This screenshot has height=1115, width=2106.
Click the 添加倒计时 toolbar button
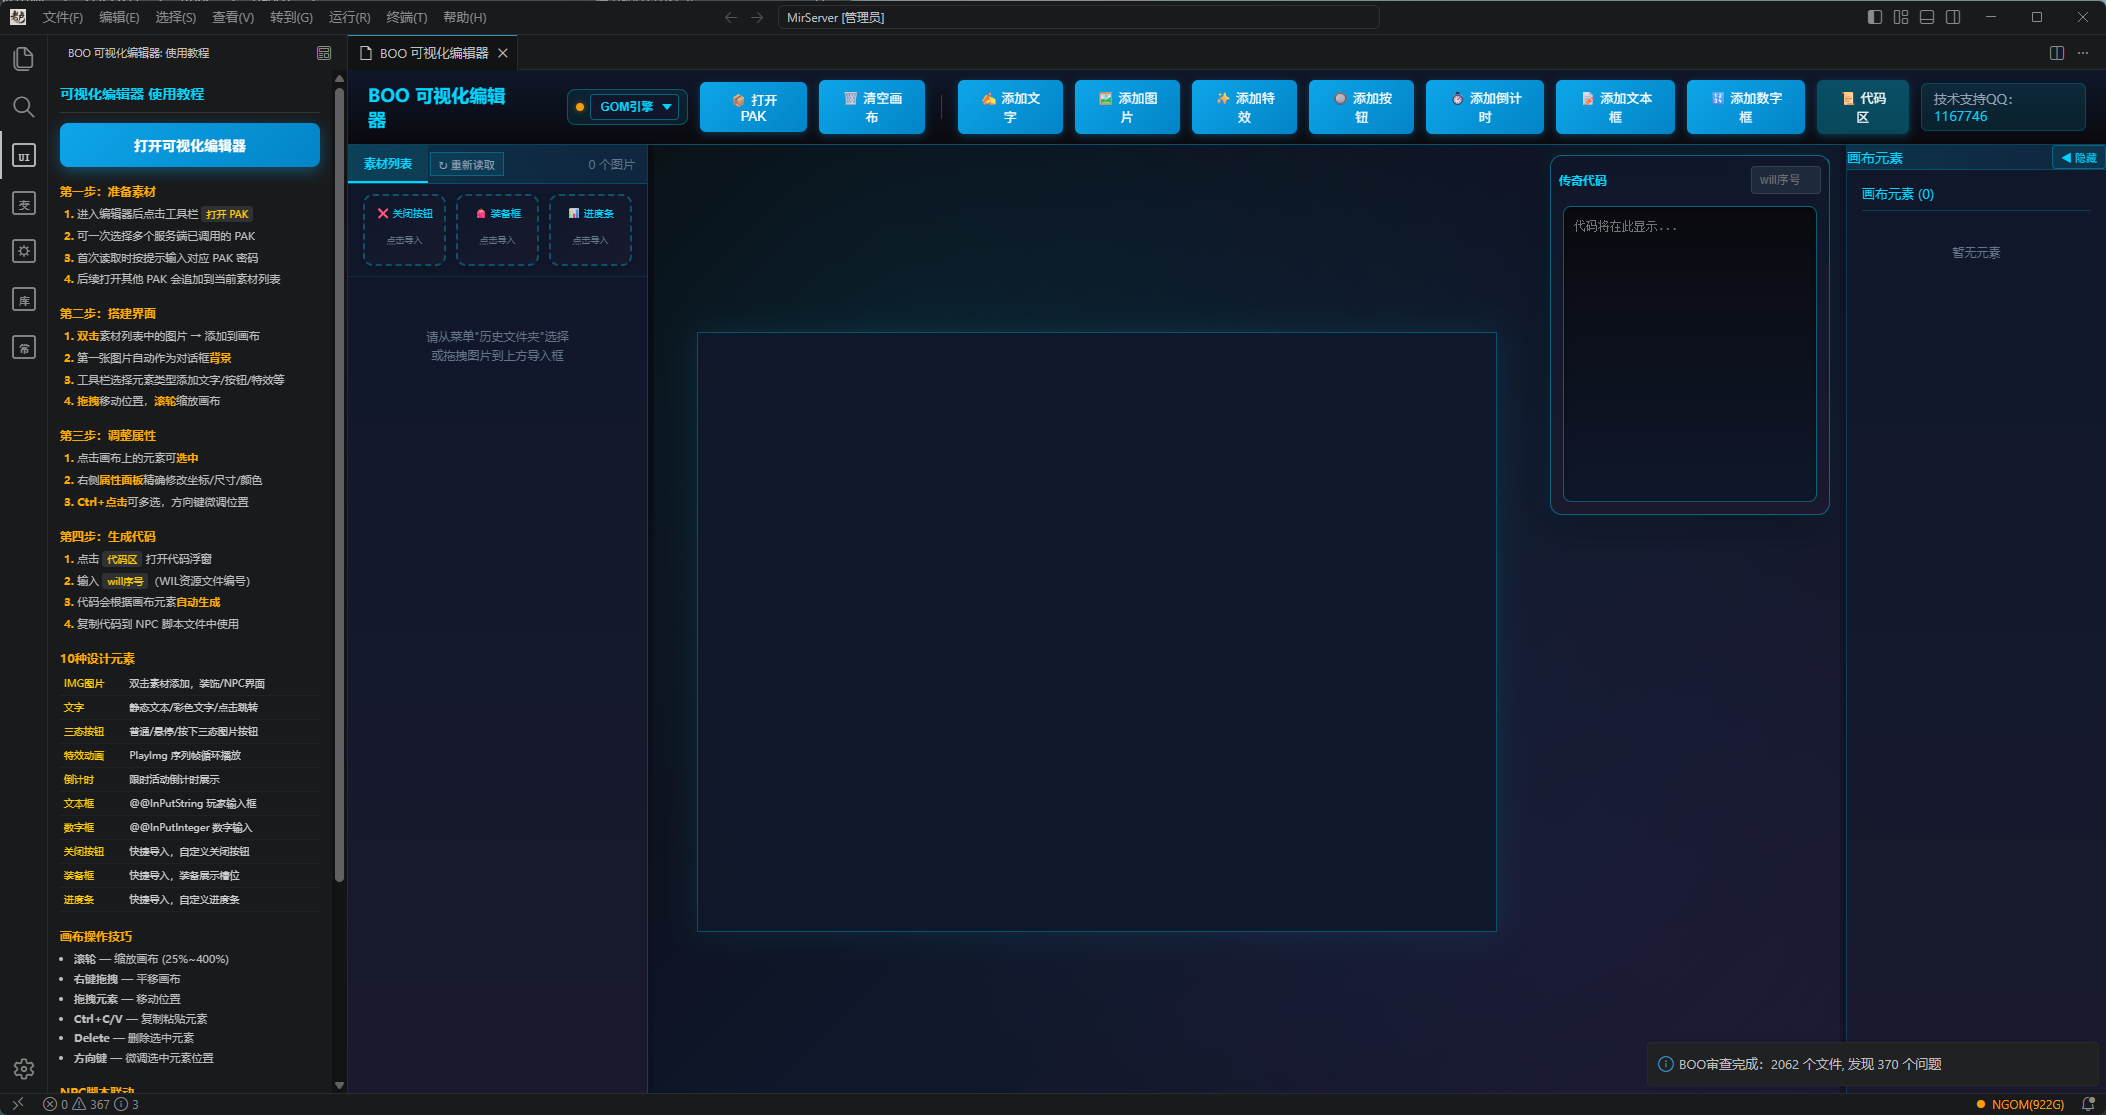click(1485, 107)
